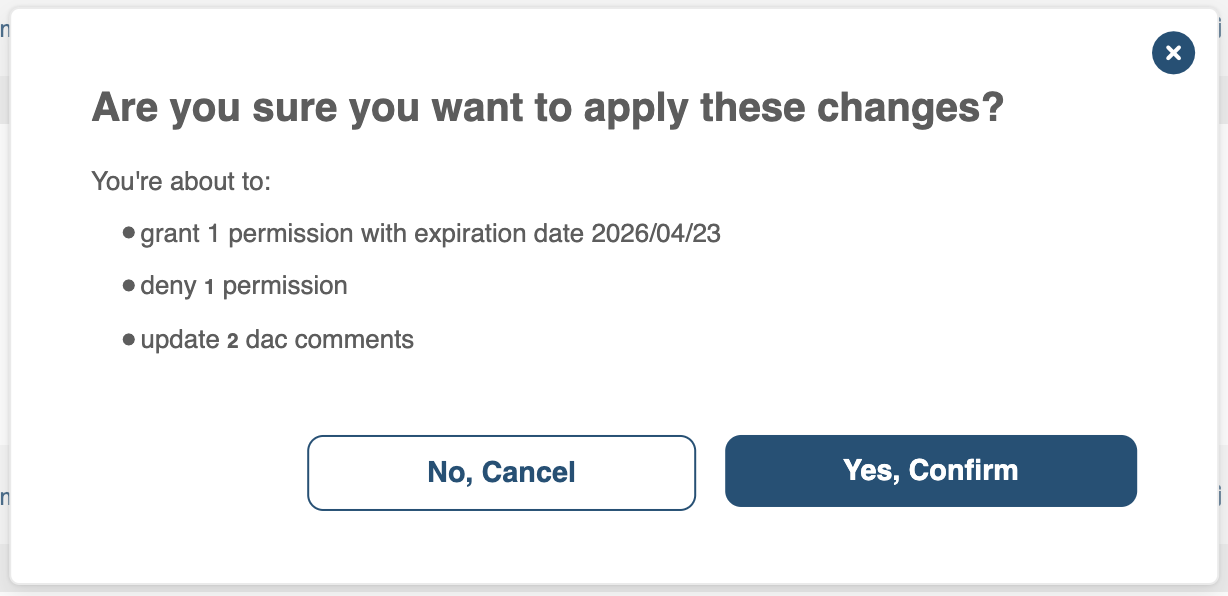Select the deny 1 permission line
Image resolution: width=1228 pixels, height=596 pixels.
[244, 286]
